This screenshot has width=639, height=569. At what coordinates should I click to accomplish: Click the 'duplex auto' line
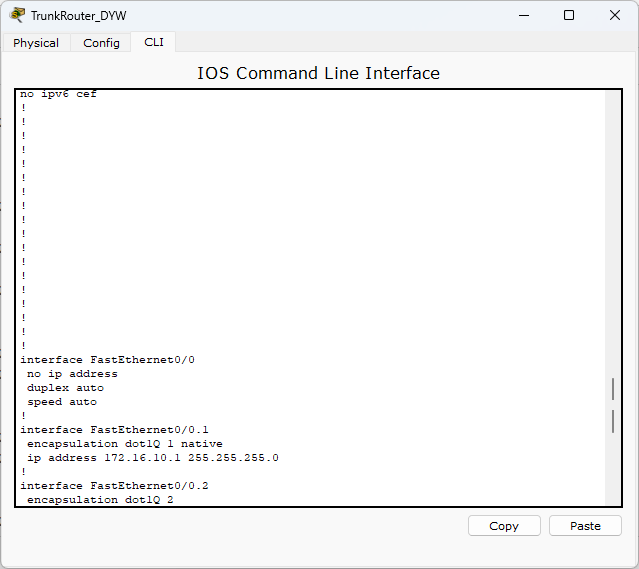pyautogui.click(x=65, y=388)
